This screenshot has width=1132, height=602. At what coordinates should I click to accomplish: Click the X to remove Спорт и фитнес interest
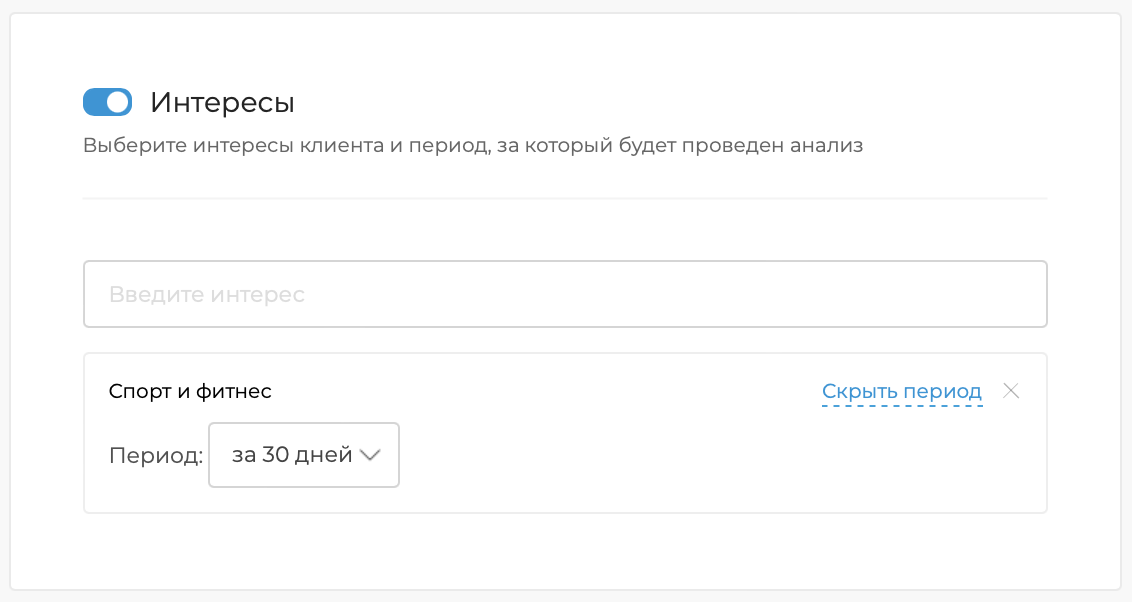coord(1010,391)
